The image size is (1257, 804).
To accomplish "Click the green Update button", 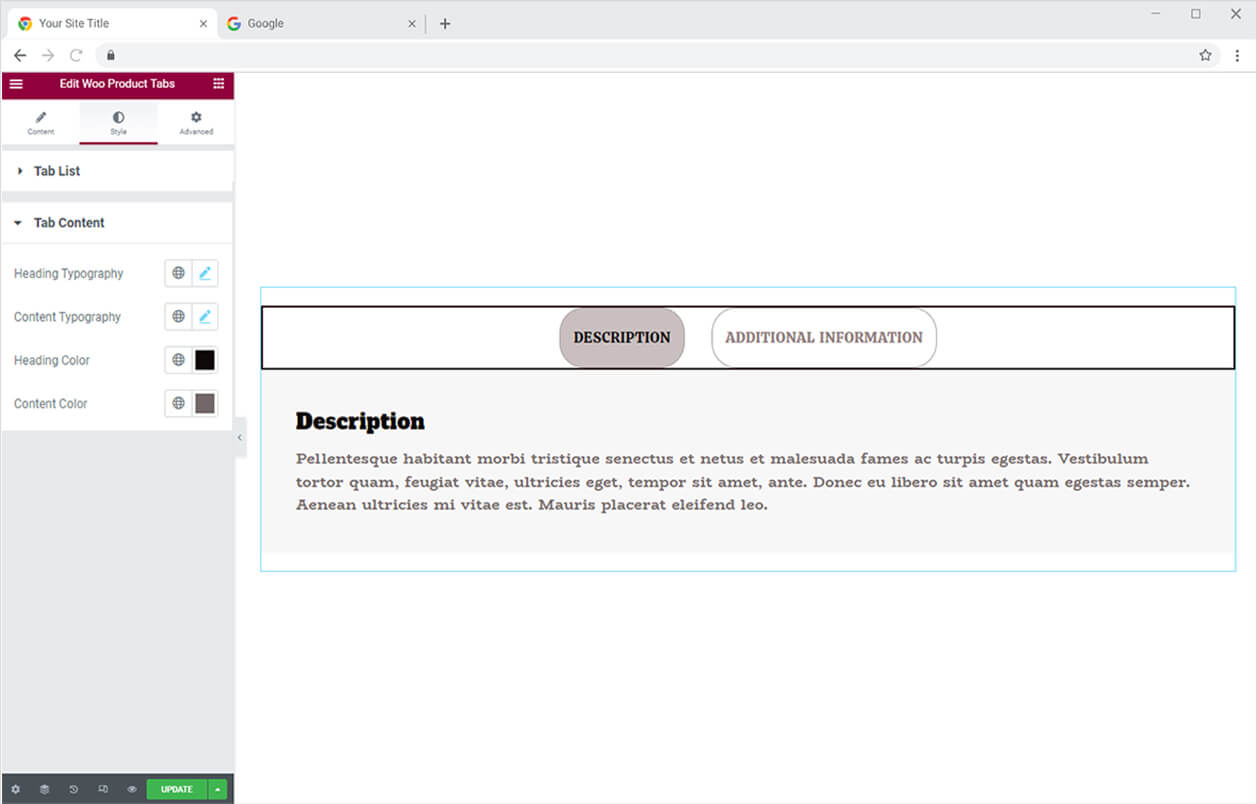I will tap(176, 789).
